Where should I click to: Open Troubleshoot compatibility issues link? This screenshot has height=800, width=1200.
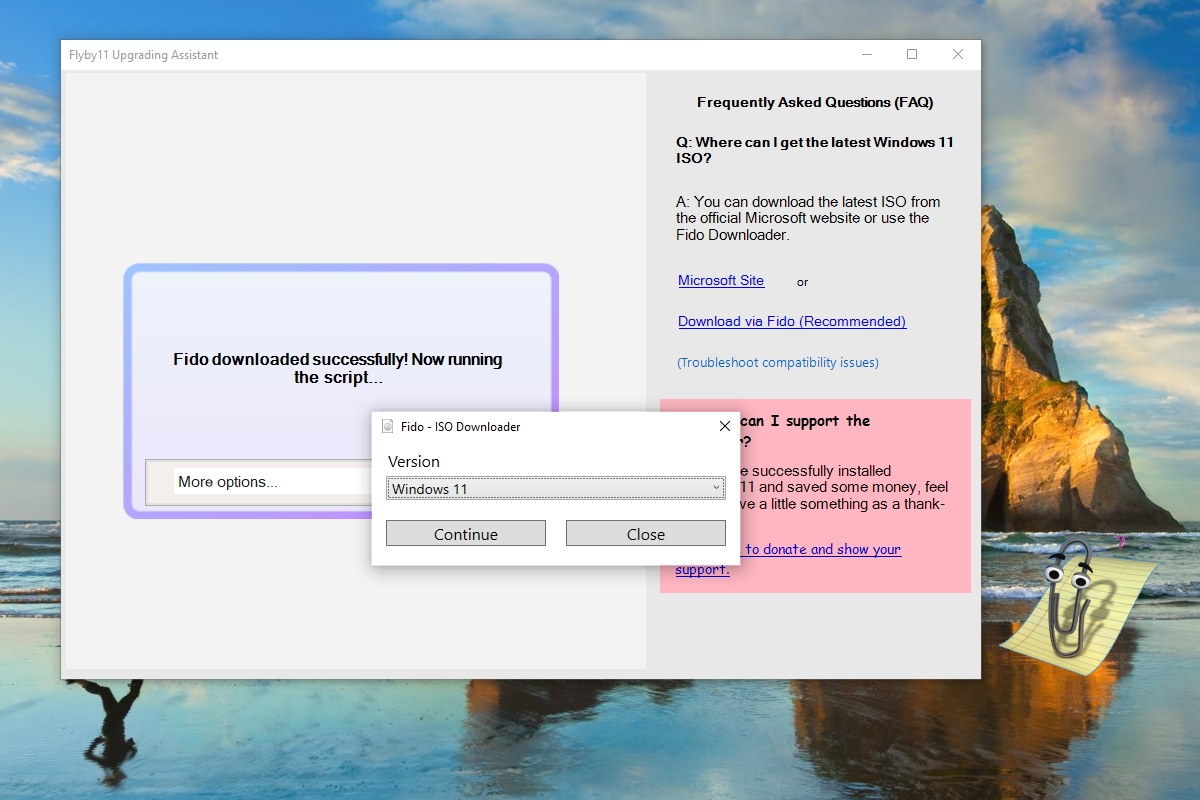coord(778,362)
